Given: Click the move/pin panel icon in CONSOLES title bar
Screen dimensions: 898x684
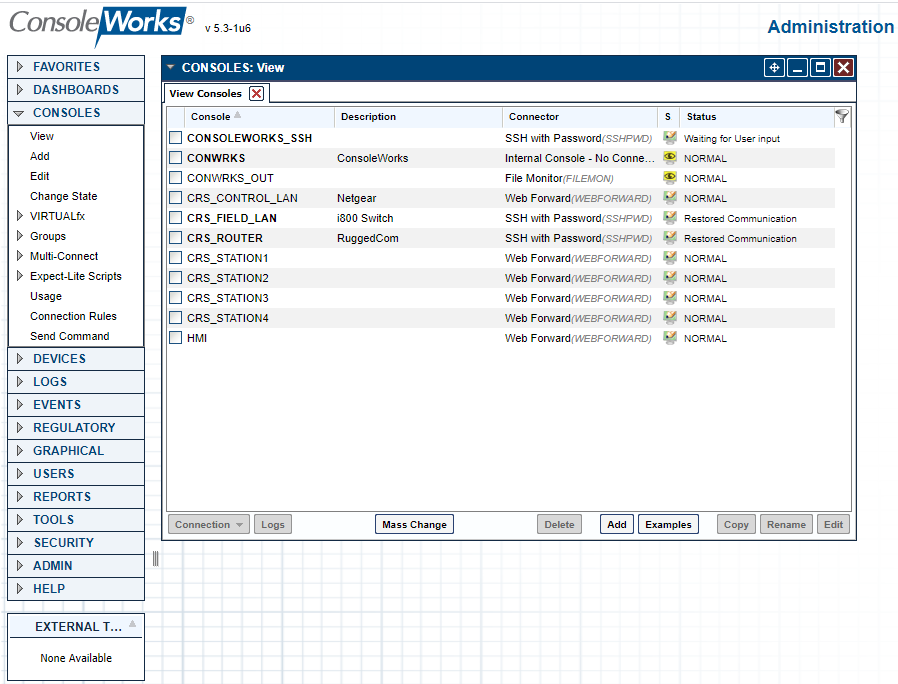Looking at the screenshot, I should pyautogui.click(x=774, y=68).
